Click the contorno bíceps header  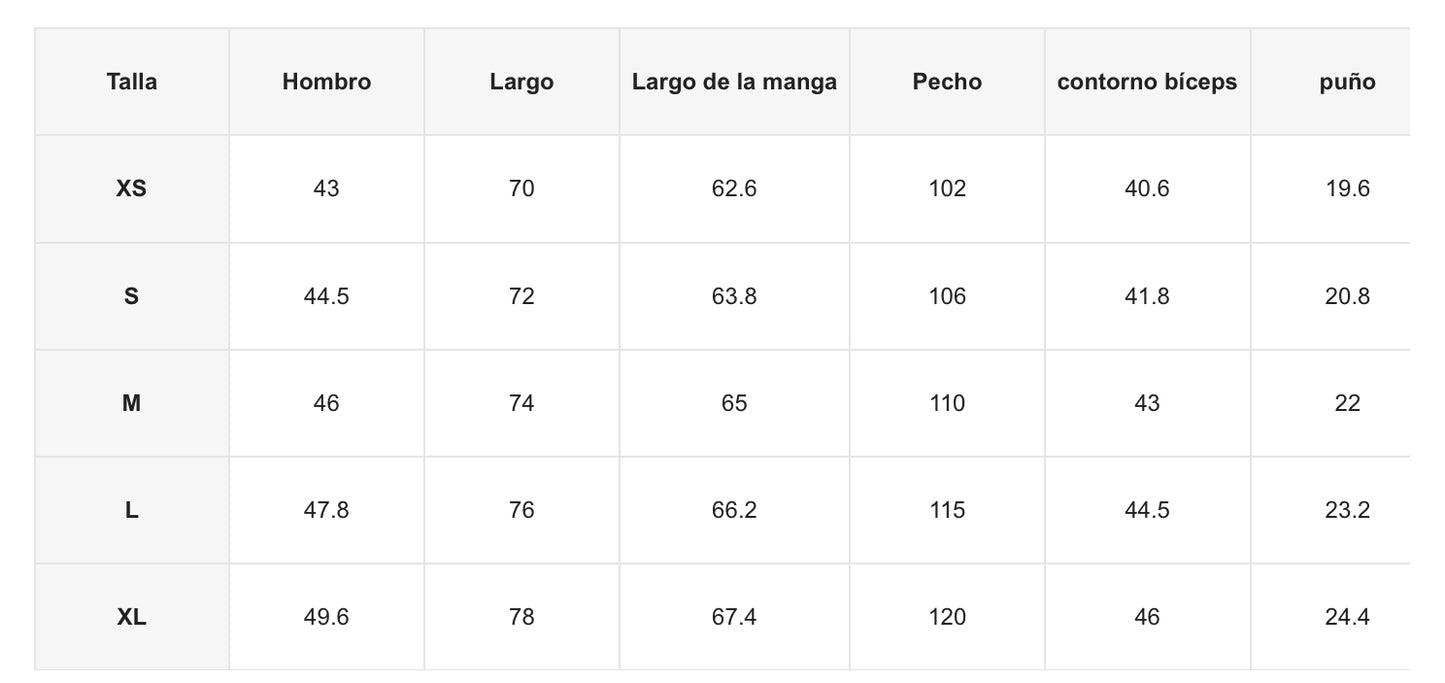[1147, 82]
